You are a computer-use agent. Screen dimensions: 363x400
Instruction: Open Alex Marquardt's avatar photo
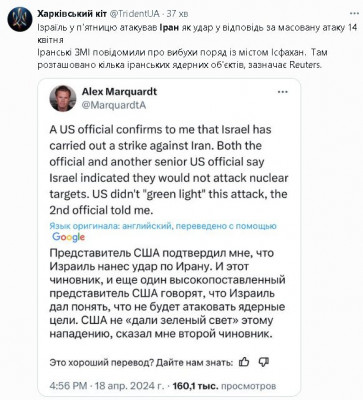click(x=63, y=98)
